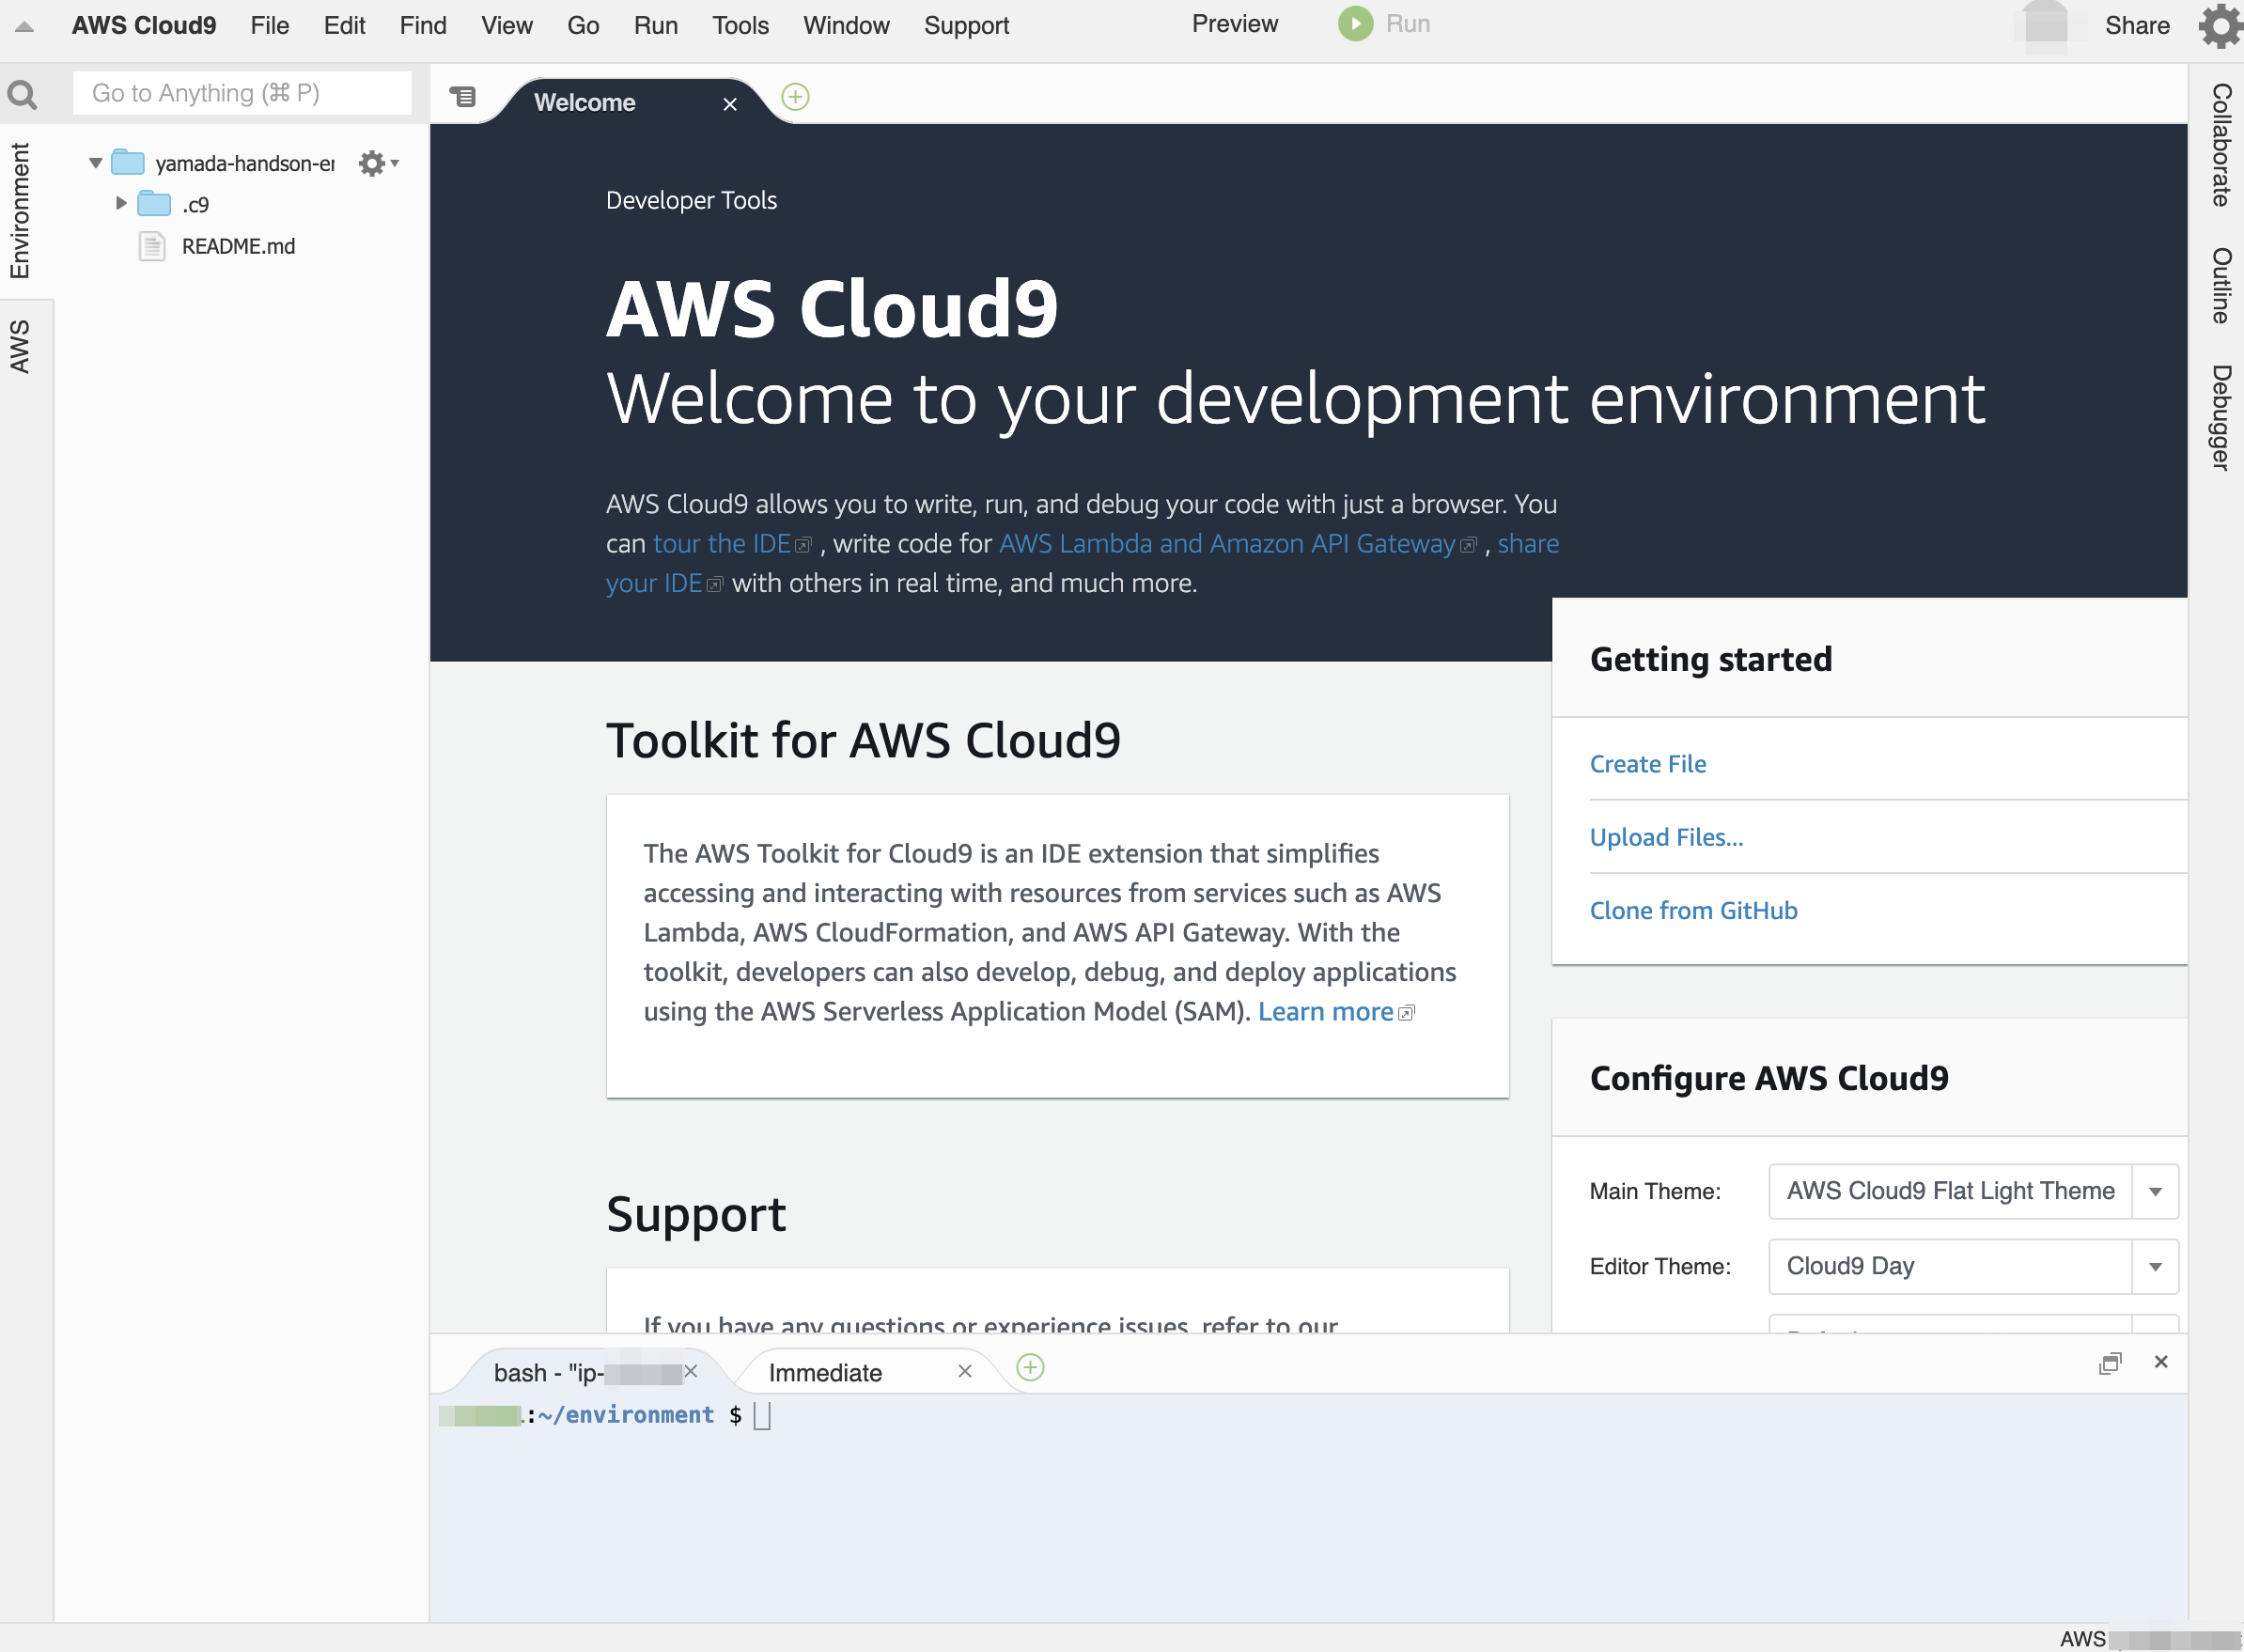Screen dimensions: 2244x1652
Task: Open the Editor Theme dropdown
Action: pyautogui.click(x=1973, y=1266)
